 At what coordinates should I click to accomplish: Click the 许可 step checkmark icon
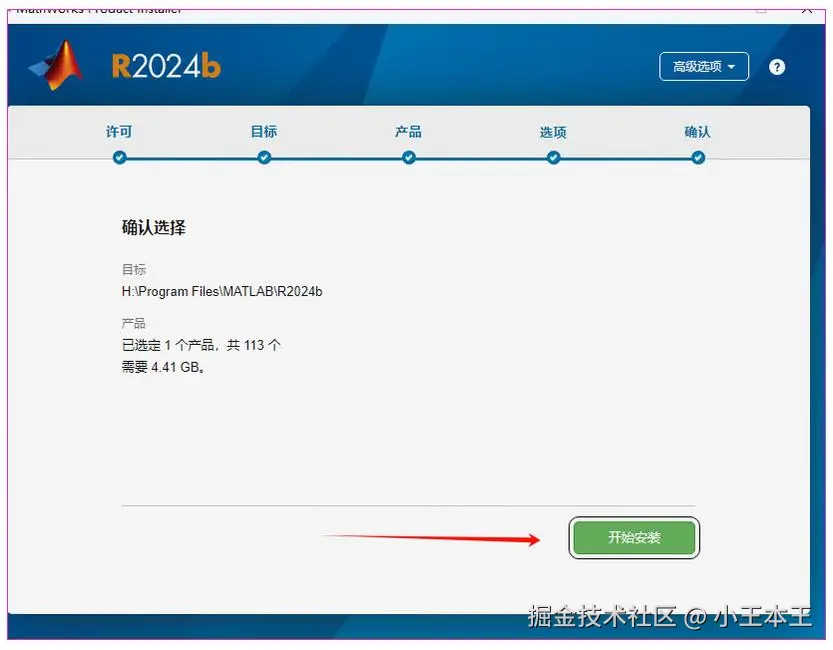click(x=119, y=157)
